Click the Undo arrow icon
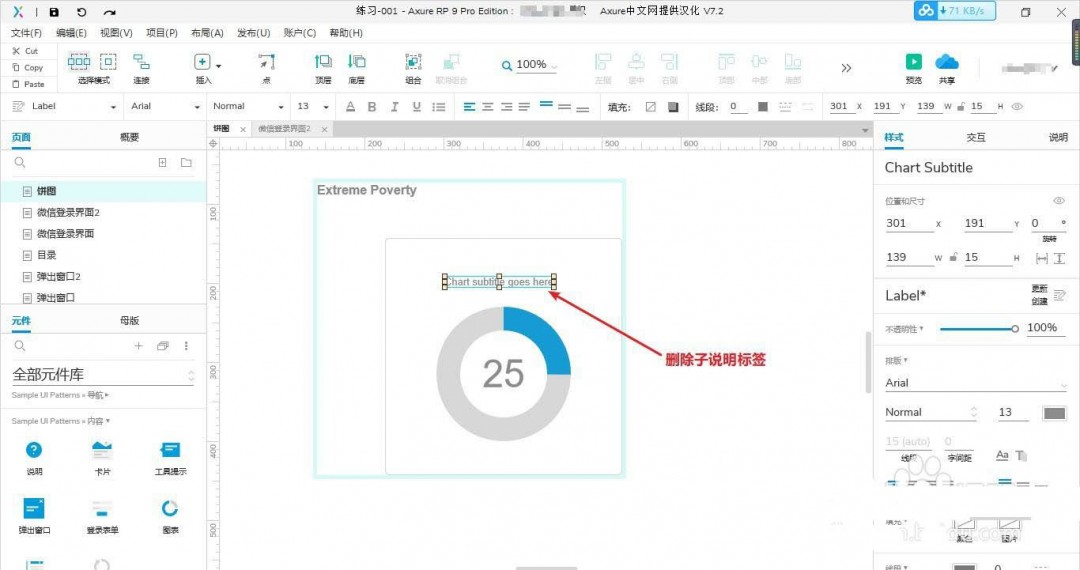Viewport: 1080px width, 570px height. click(x=81, y=12)
